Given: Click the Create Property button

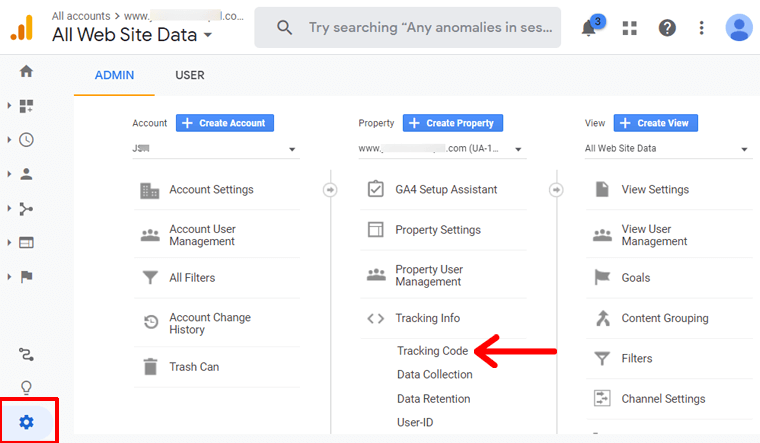Looking at the screenshot, I should [x=453, y=123].
